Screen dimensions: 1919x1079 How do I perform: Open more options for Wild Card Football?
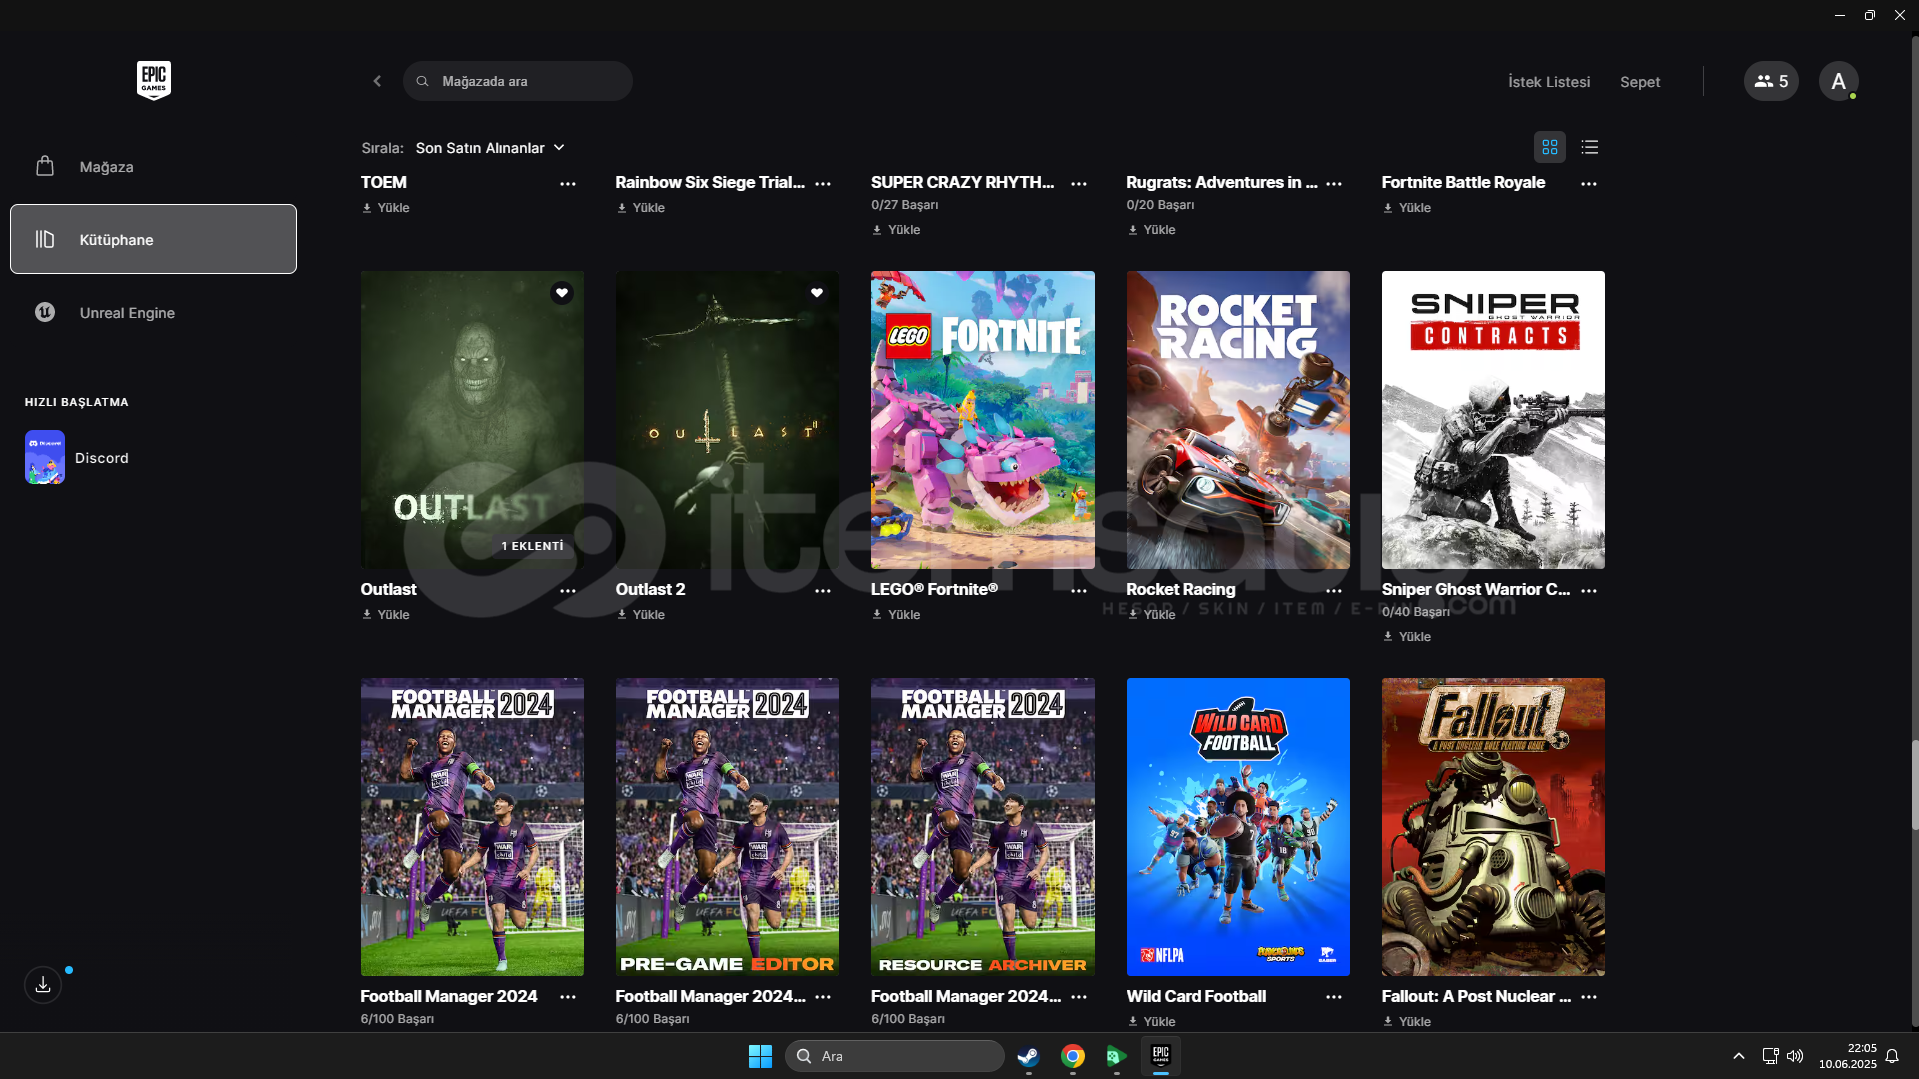pyautogui.click(x=1334, y=997)
